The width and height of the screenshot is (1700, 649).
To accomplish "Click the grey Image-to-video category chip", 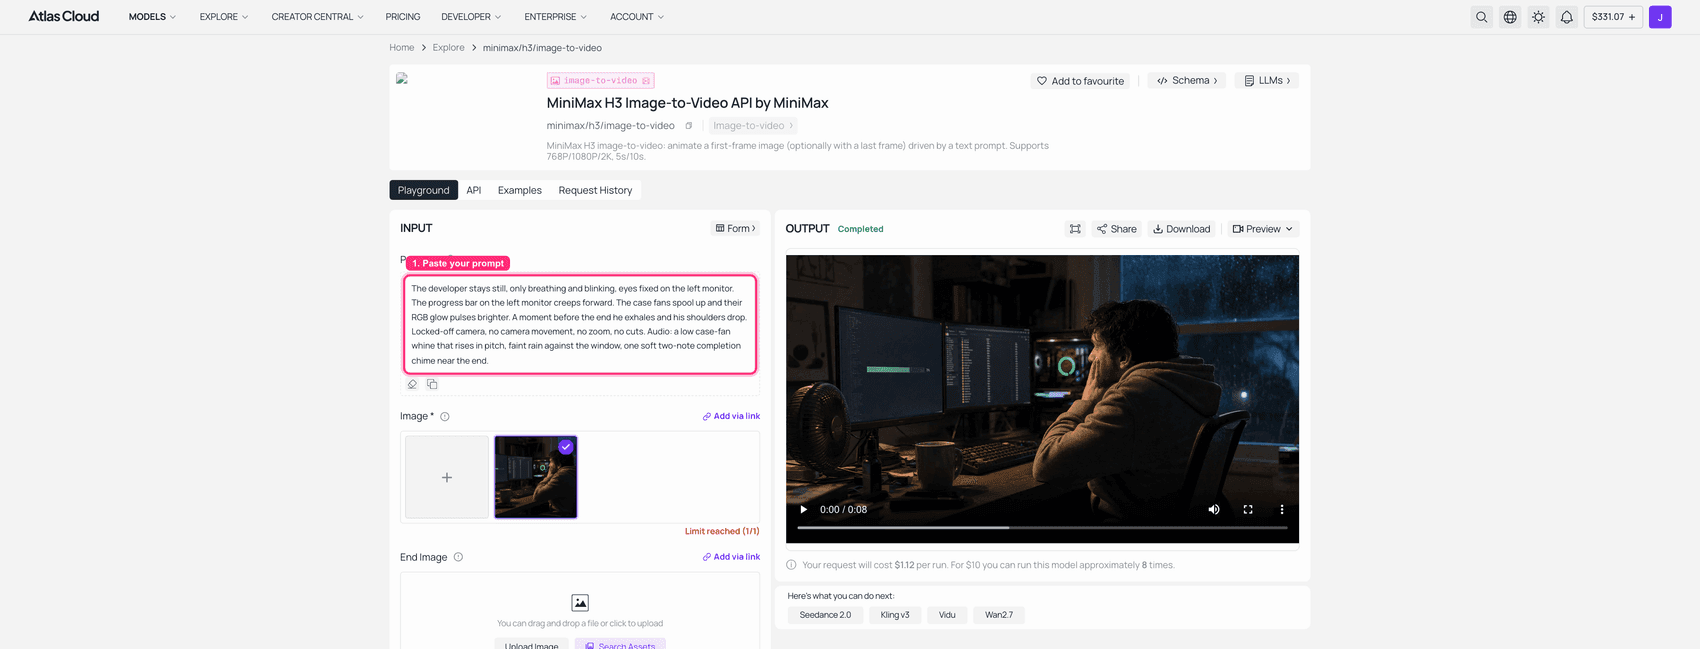I will pyautogui.click(x=753, y=126).
